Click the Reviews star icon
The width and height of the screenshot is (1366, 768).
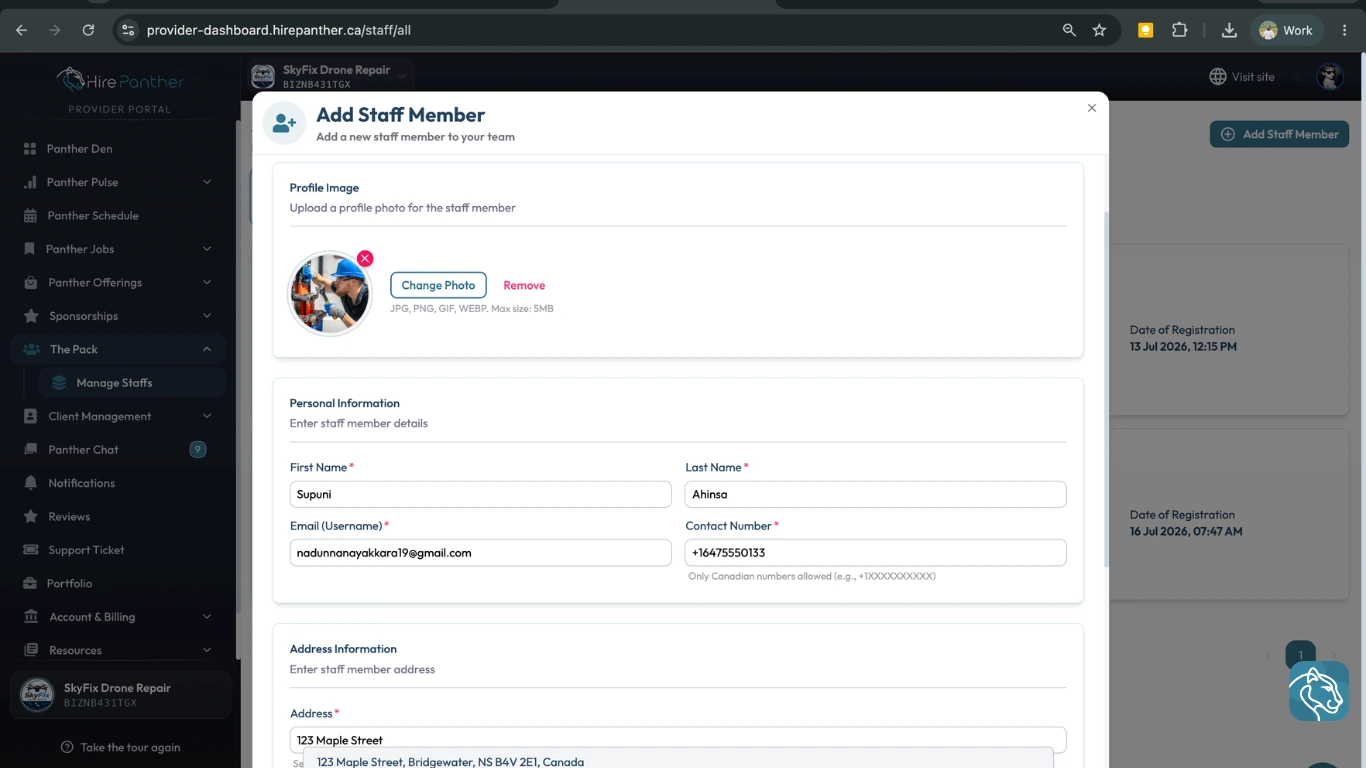[30, 517]
